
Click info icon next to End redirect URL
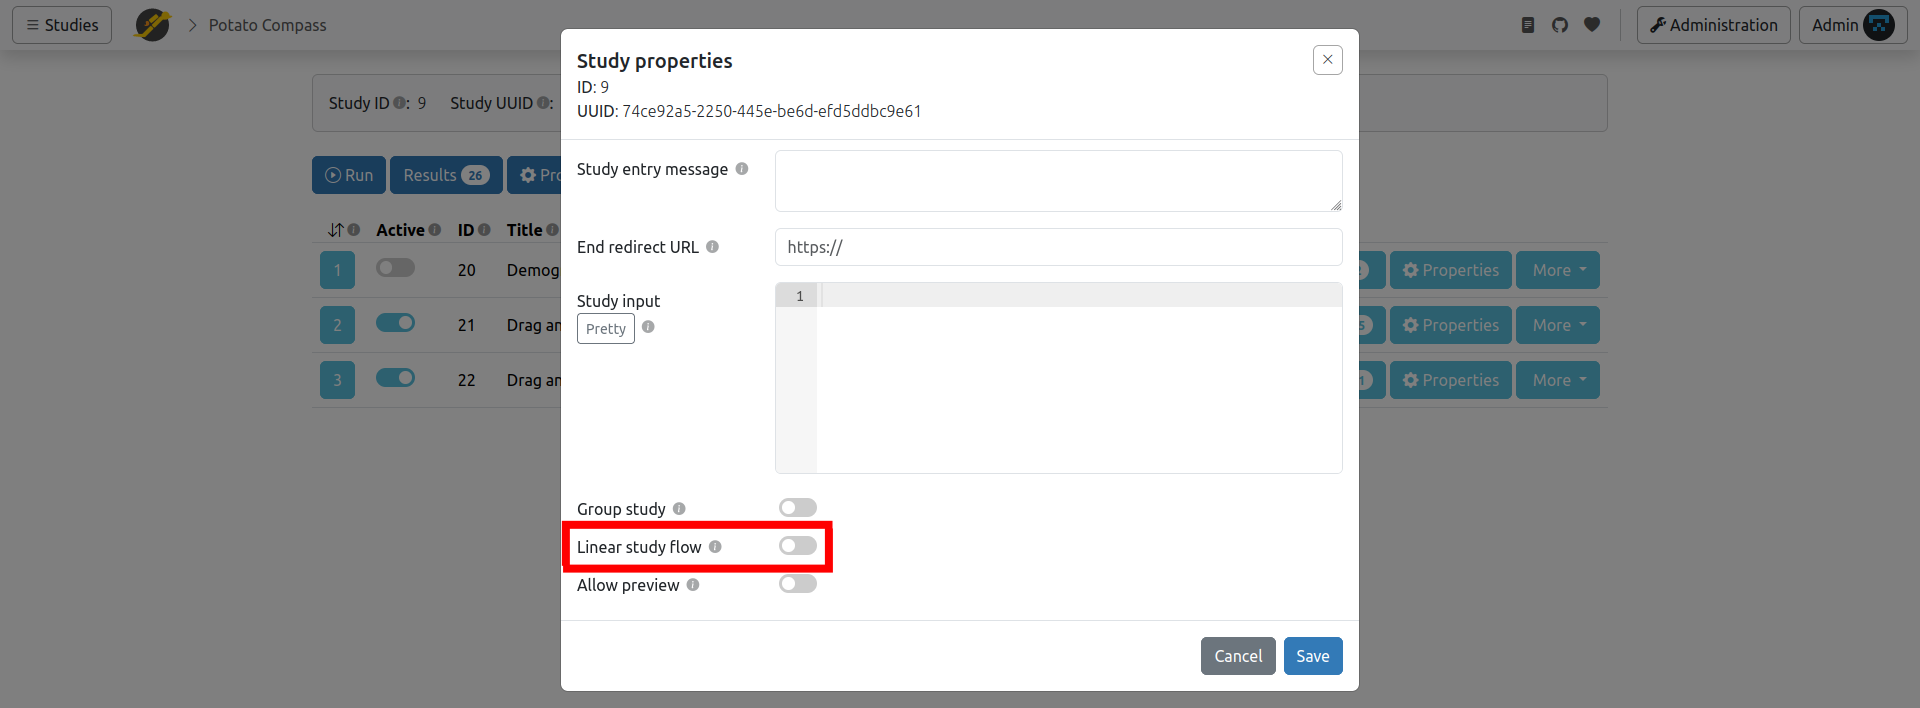712,247
